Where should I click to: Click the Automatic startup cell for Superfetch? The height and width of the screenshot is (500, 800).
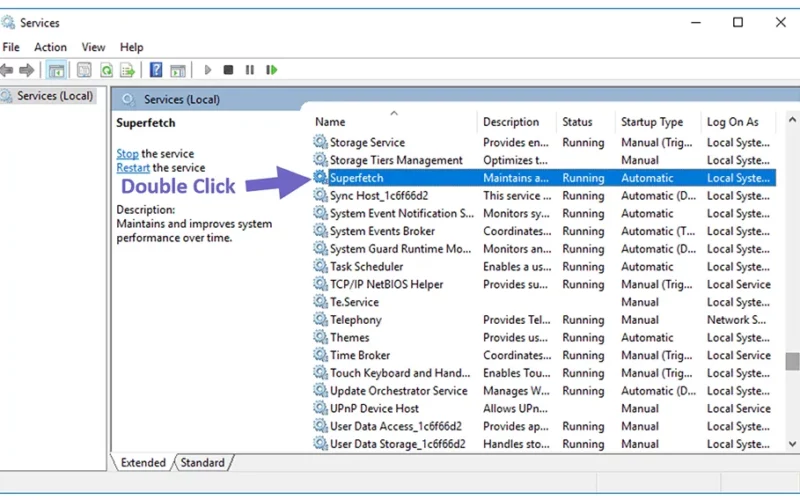[647, 178]
